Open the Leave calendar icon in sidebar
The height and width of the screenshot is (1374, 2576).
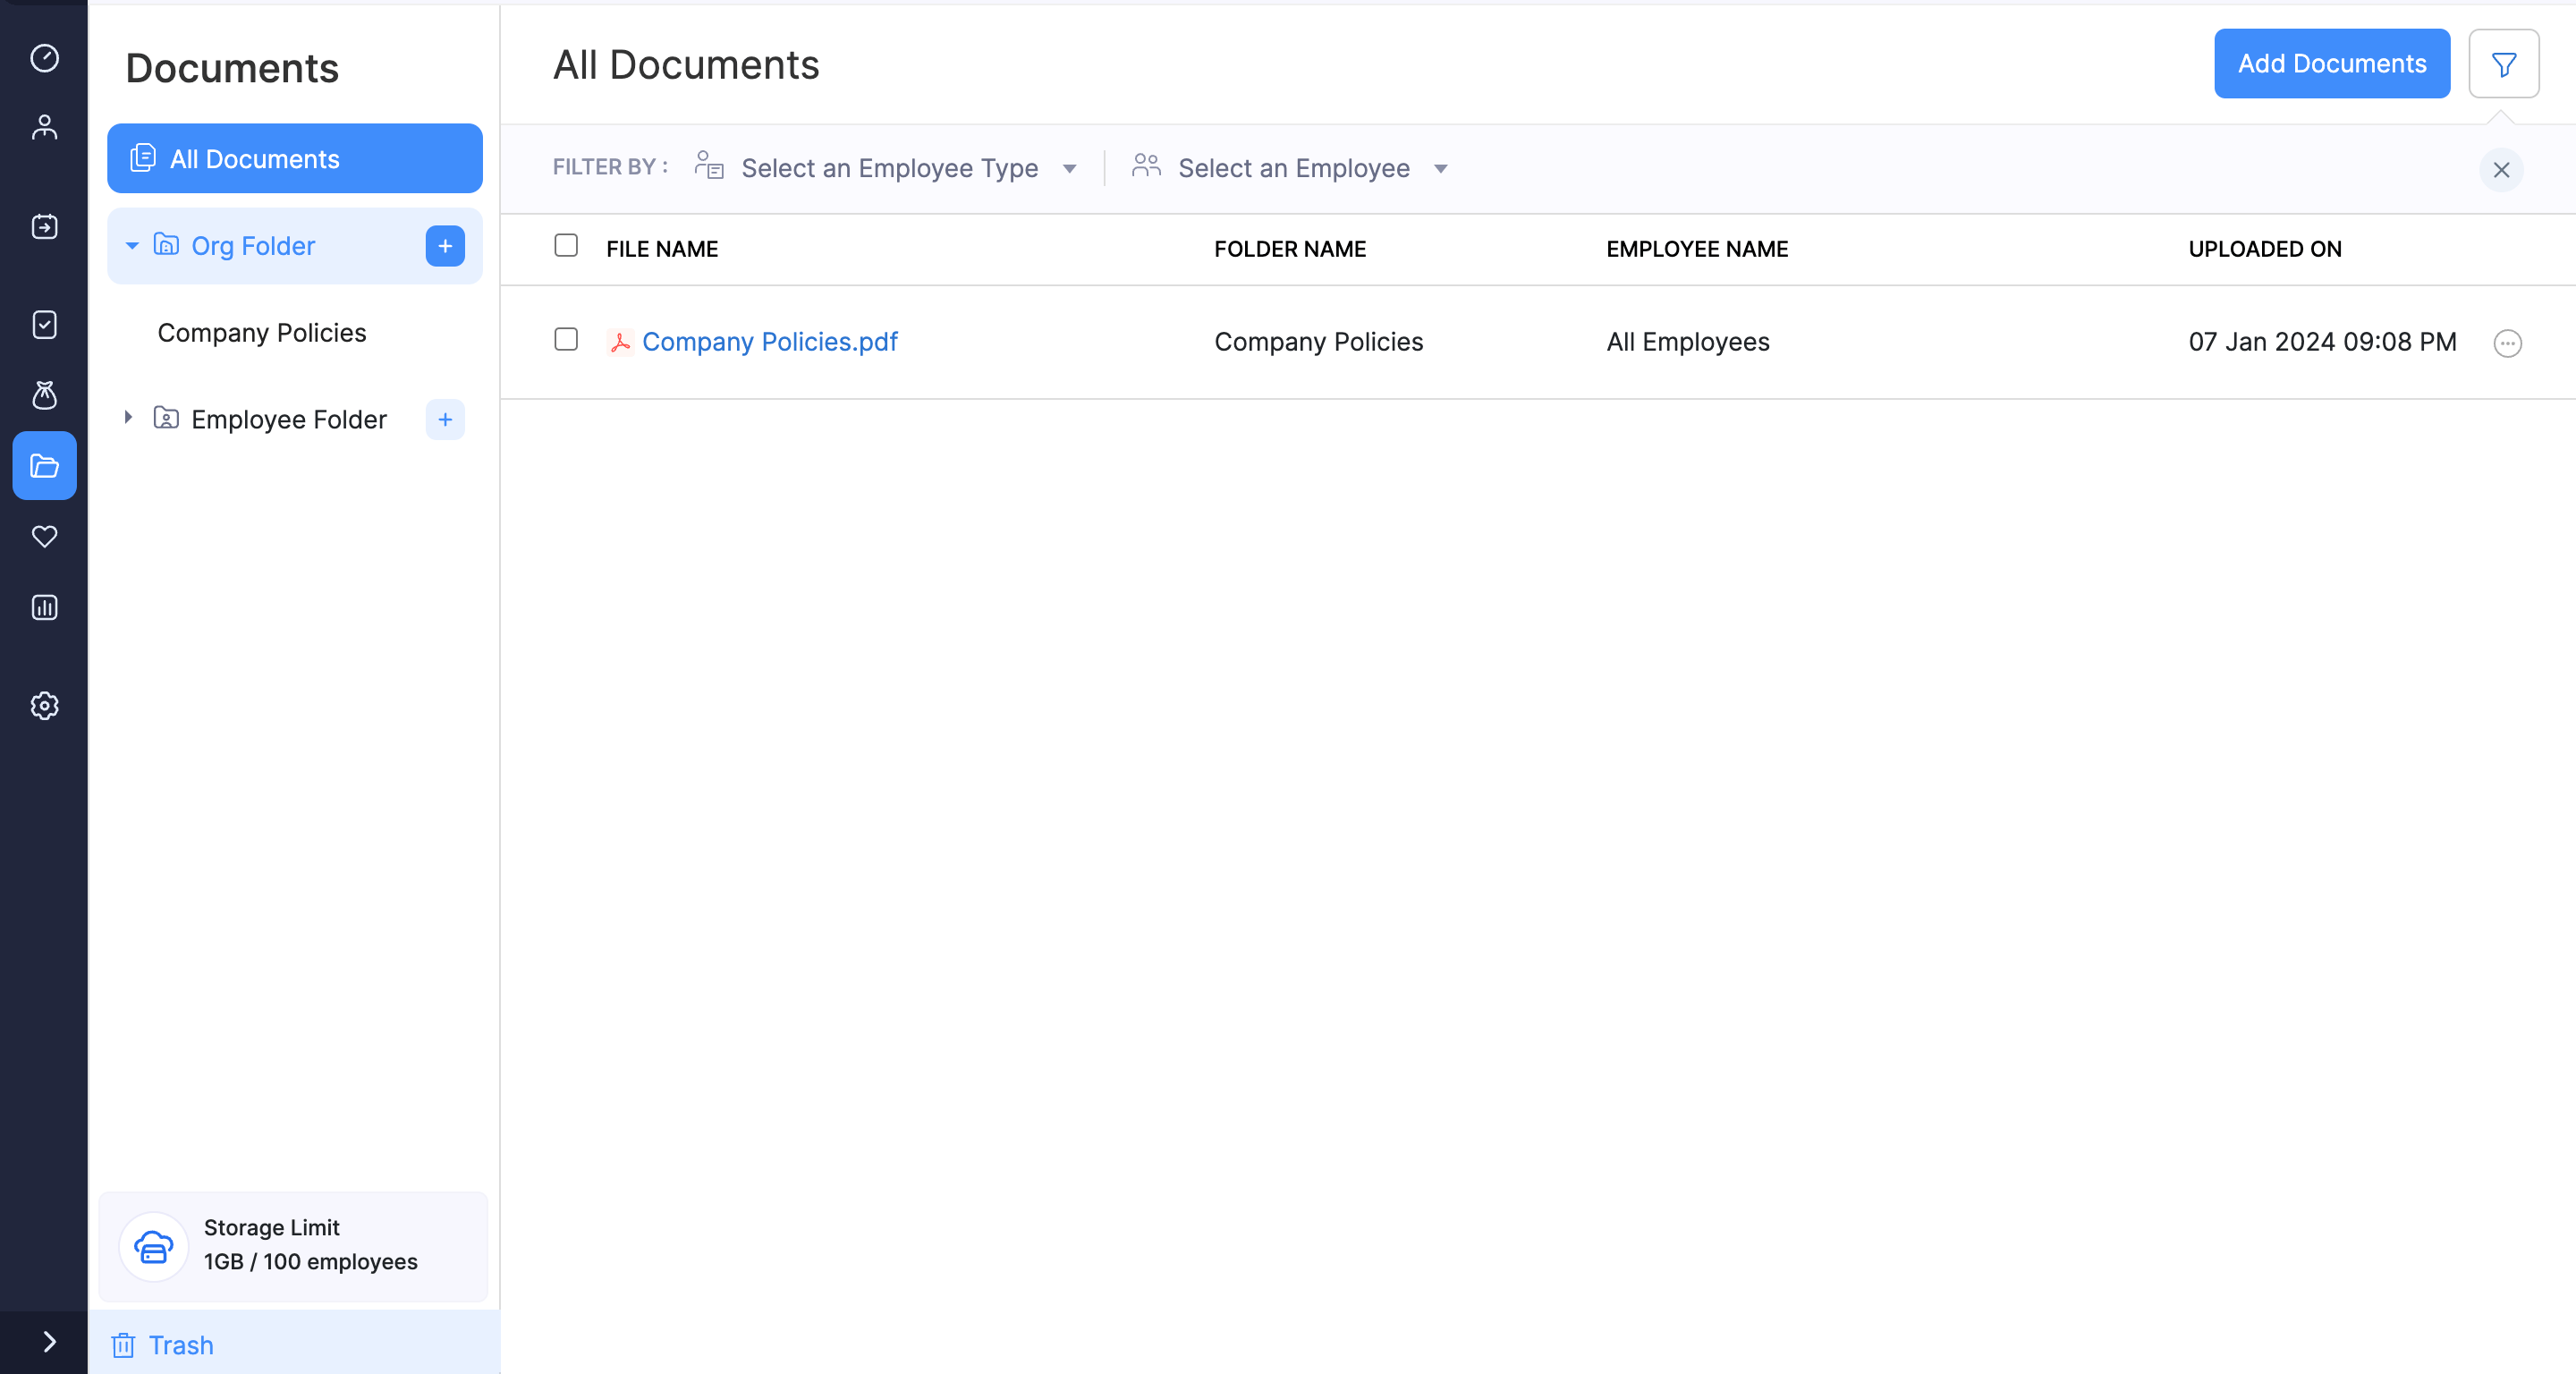[x=44, y=227]
